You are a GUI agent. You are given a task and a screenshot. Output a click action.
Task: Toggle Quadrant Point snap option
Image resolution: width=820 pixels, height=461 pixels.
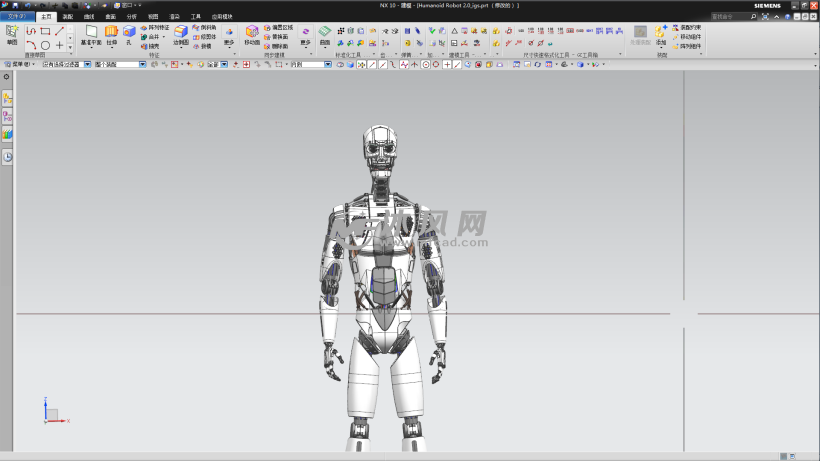(x=436, y=65)
